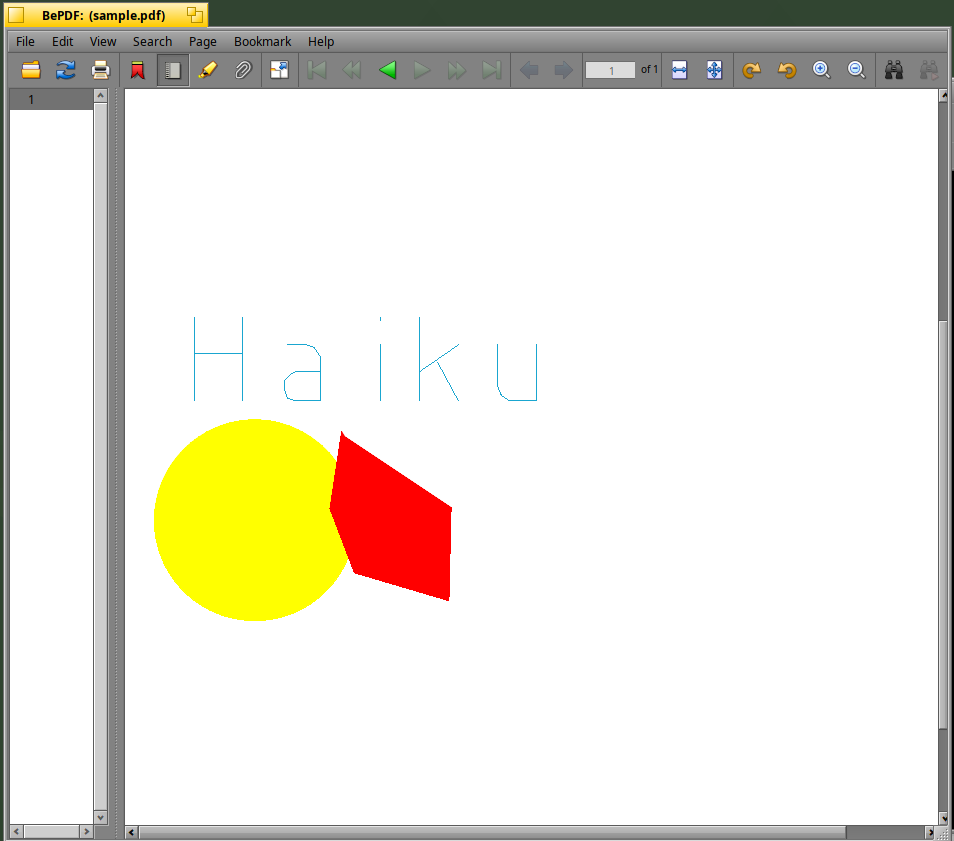Screen dimensions: 954x841
Task: Zoom in with magnifier plus icon
Action: point(821,70)
